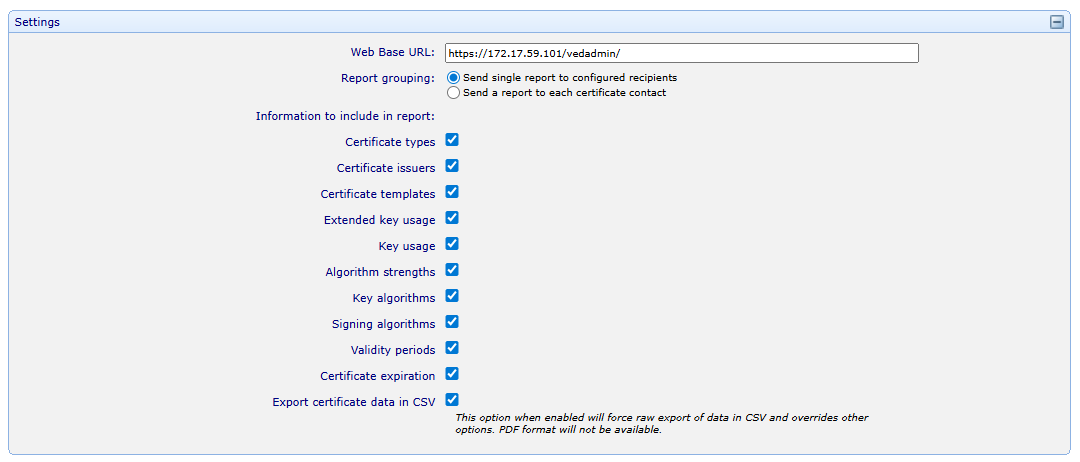Toggle Signing algorithms checkbox
Screen dimensions: 1080x462
(452, 323)
